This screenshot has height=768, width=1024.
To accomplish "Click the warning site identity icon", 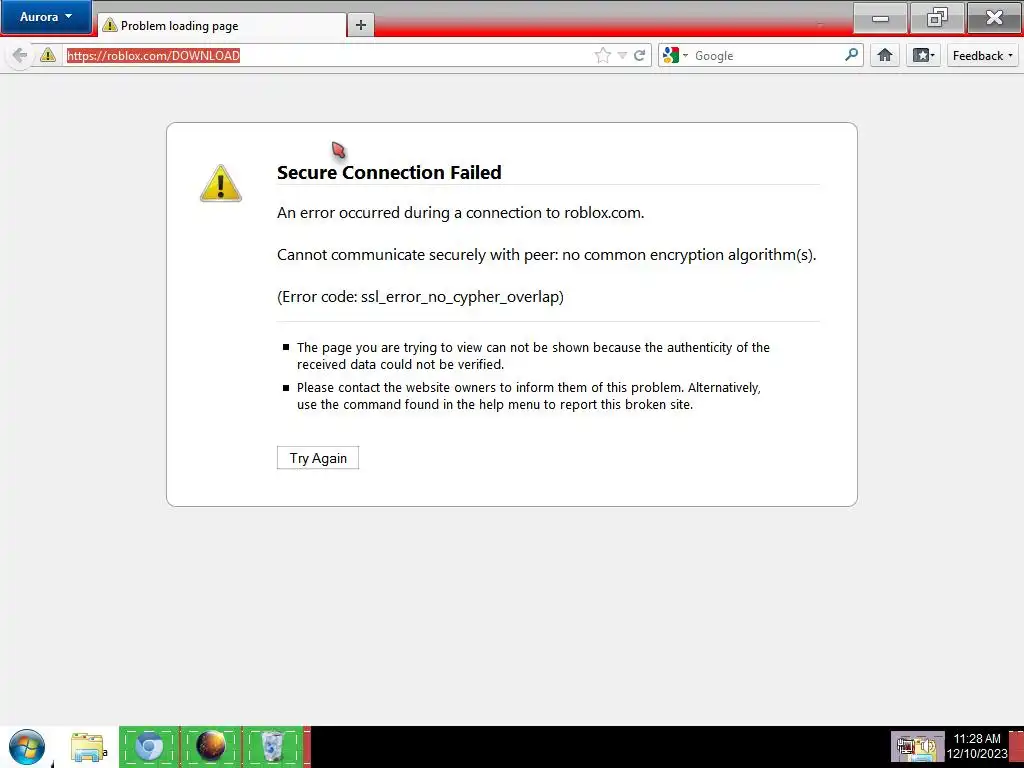I will [x=48, y=56].
